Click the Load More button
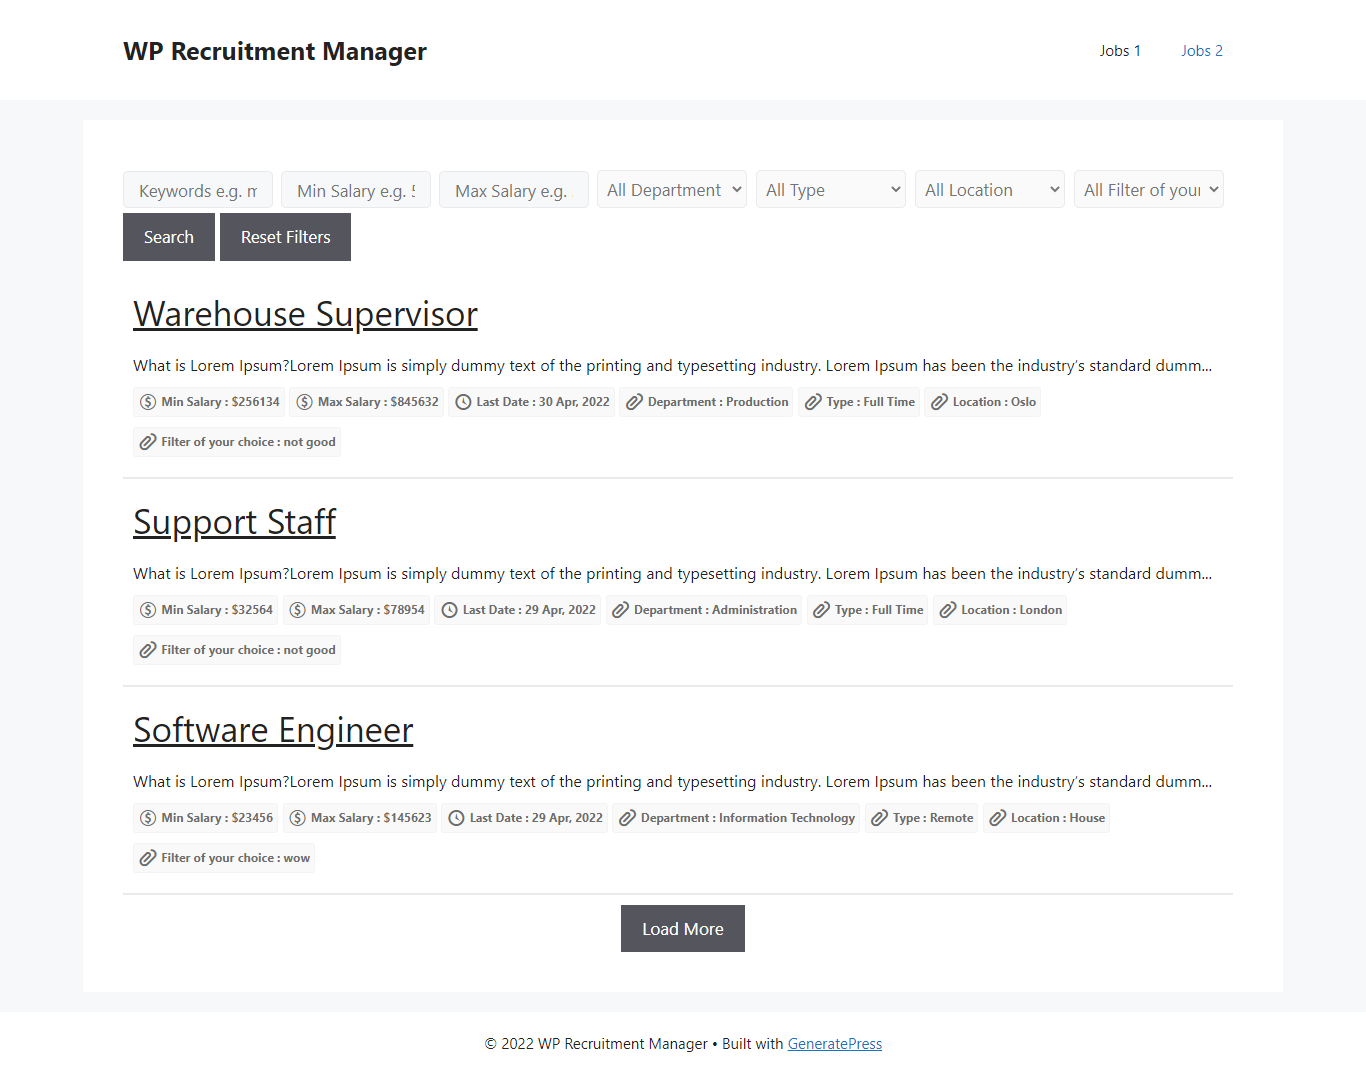 click(683, 929)
